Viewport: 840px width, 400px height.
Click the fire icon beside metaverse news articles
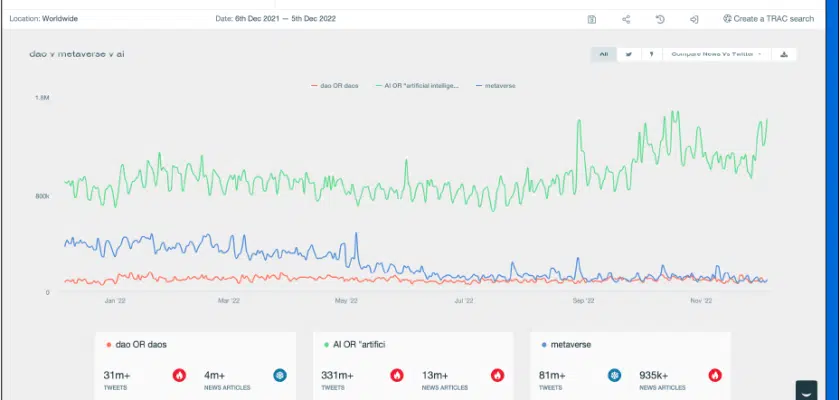pos(715,375)
